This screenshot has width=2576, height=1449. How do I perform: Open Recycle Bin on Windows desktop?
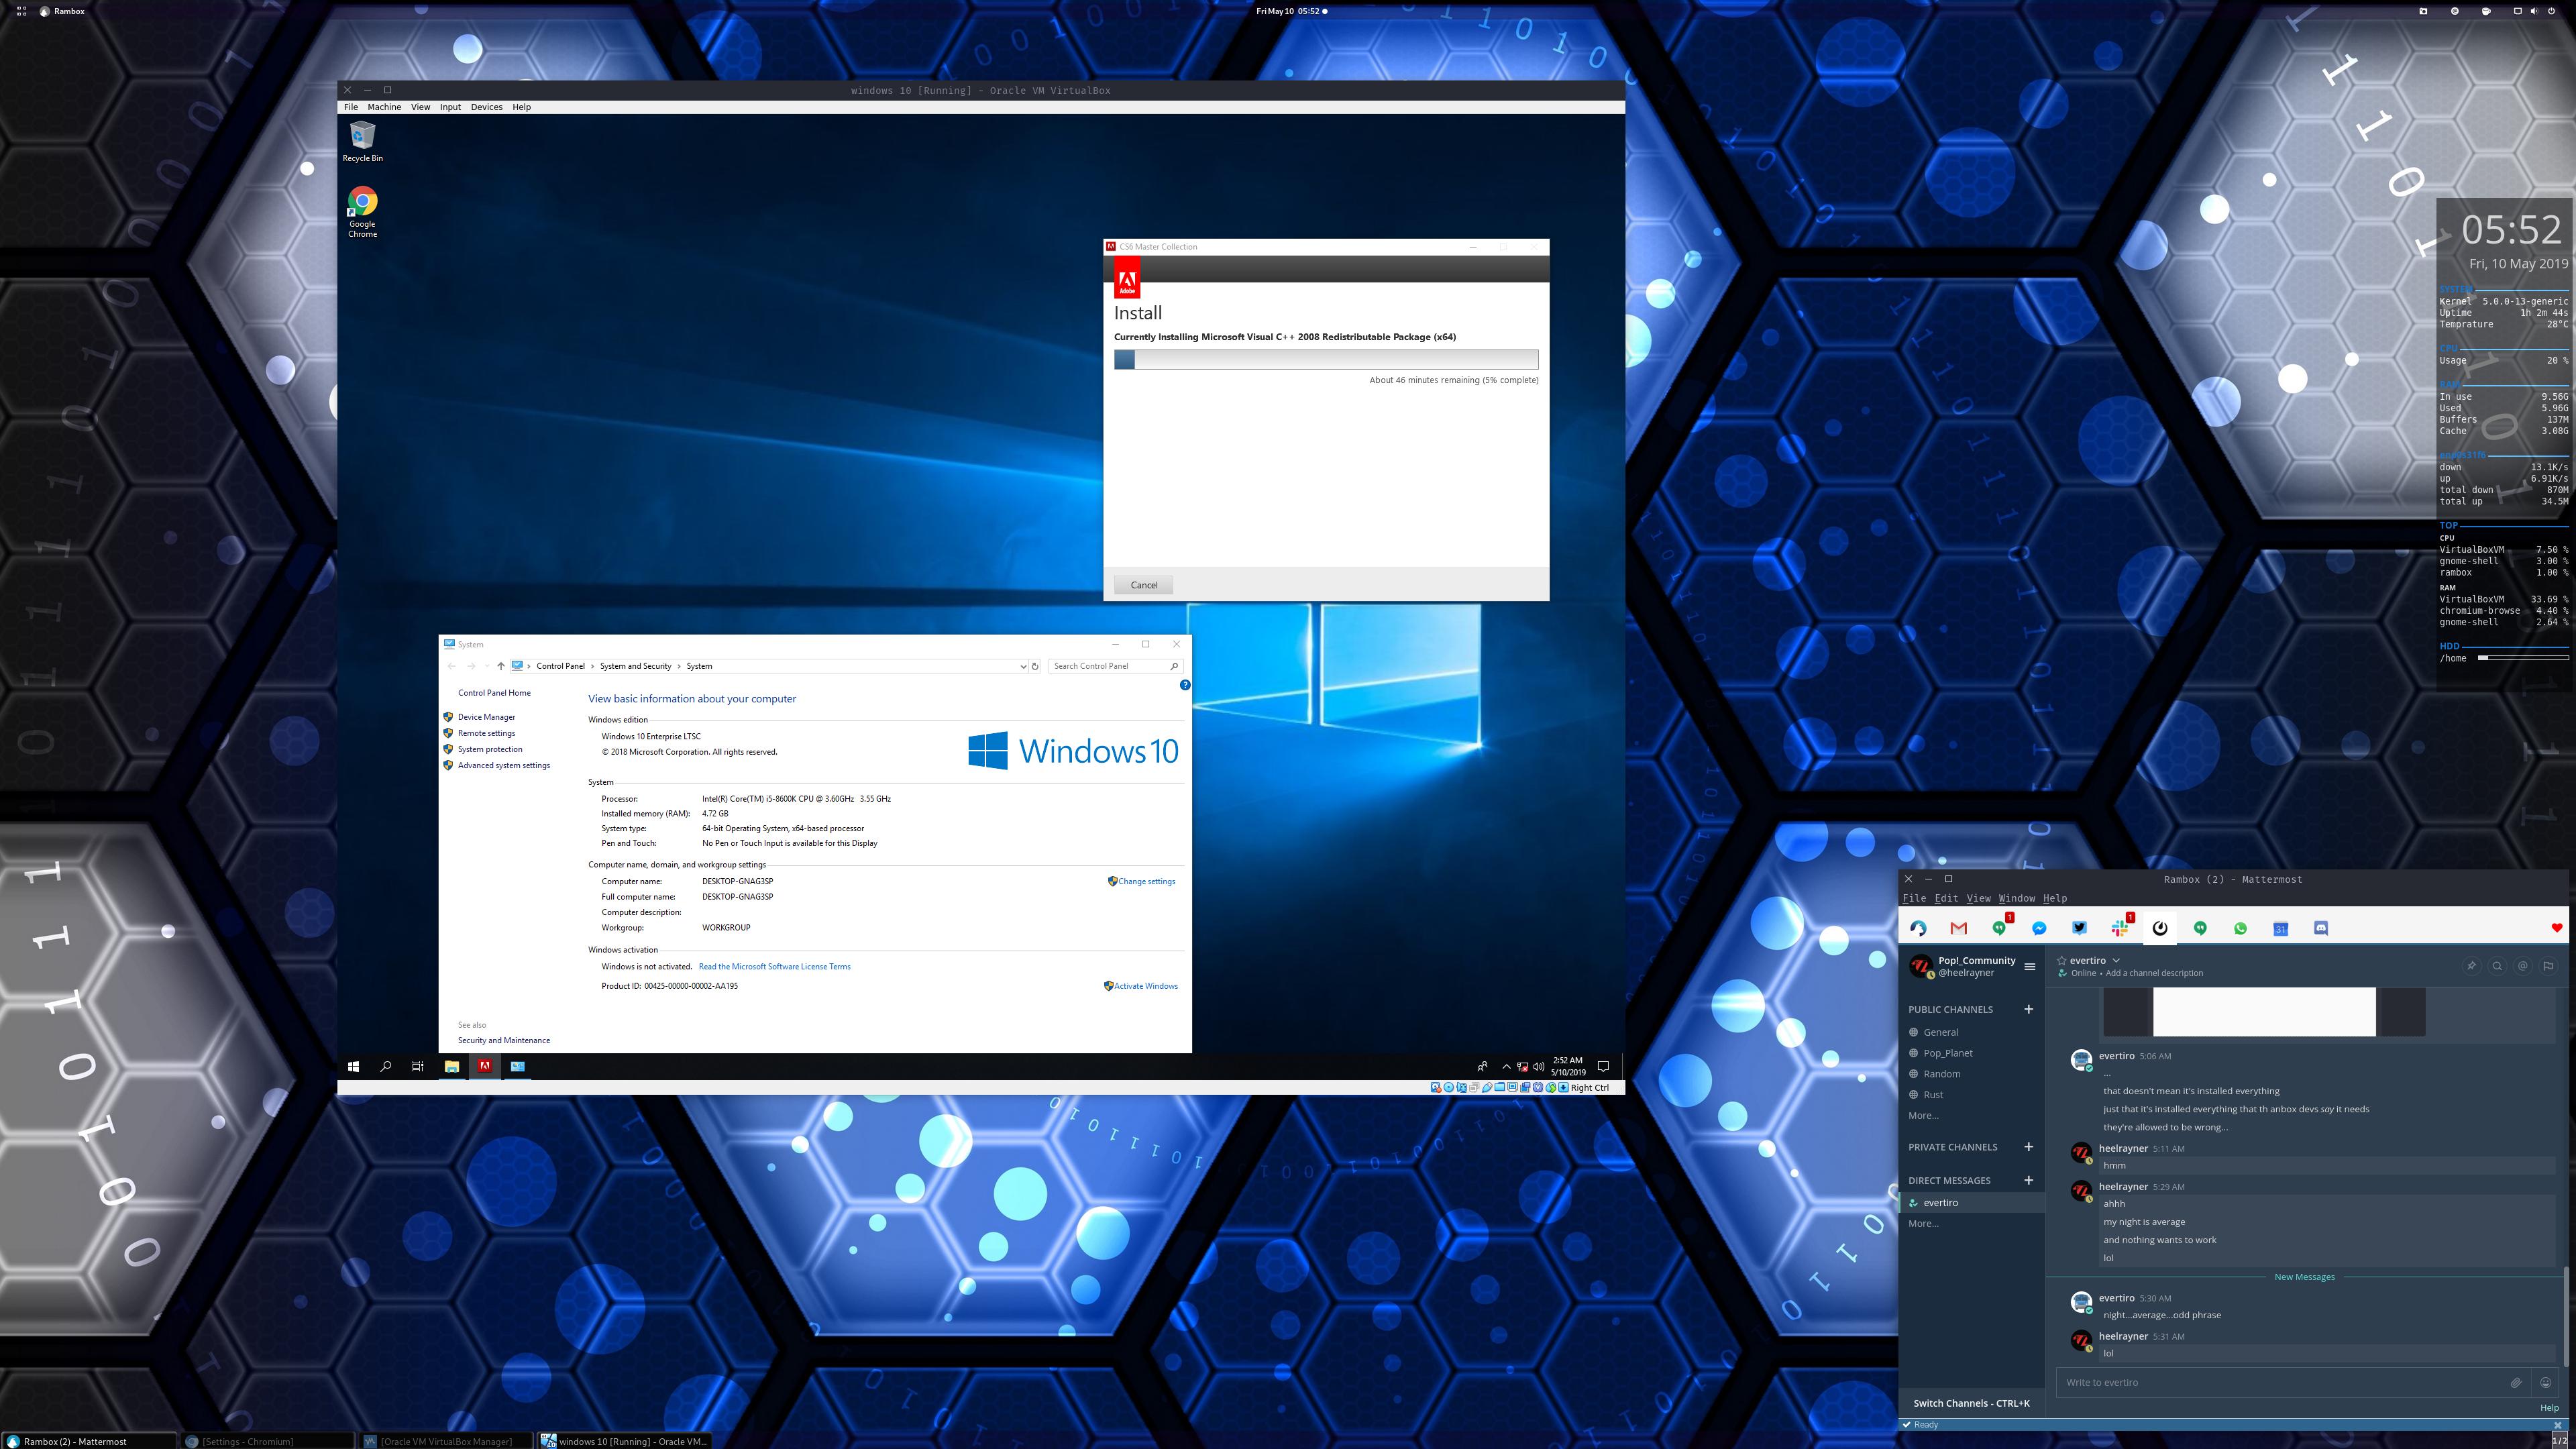coord(362,141)
